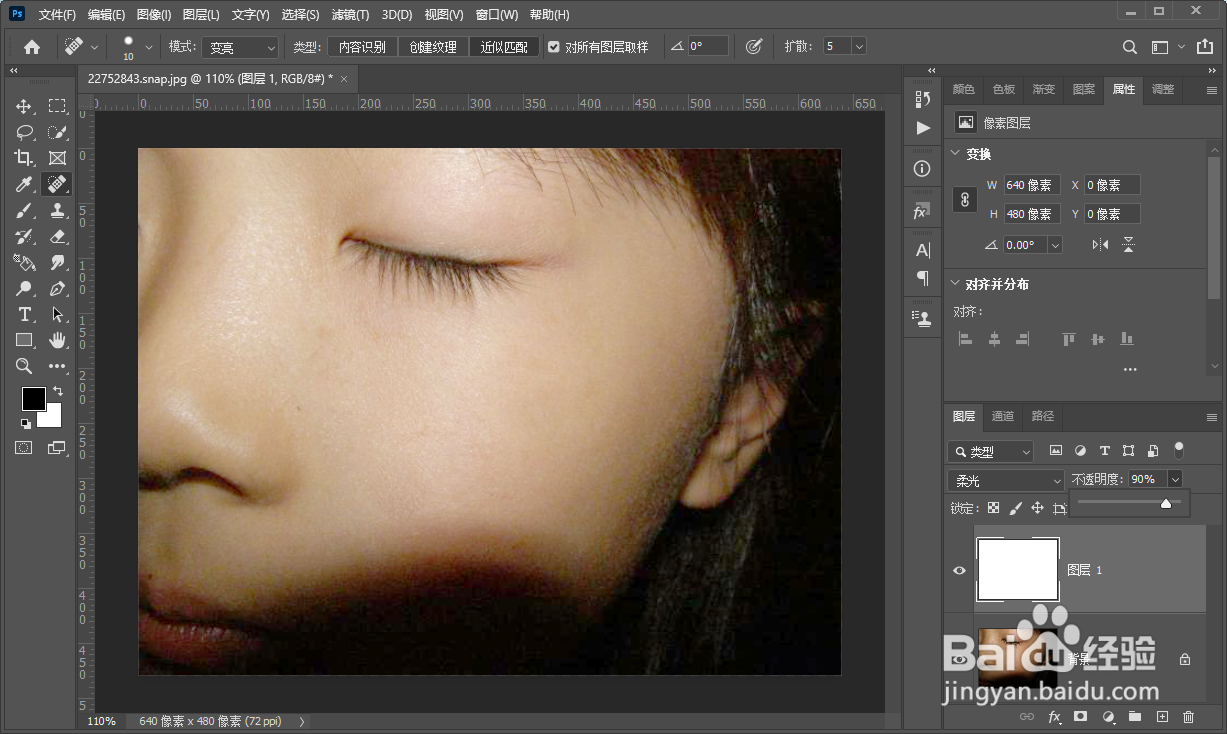Select the Crop tool
1227x734 pixels.
[x=24, y=158]
